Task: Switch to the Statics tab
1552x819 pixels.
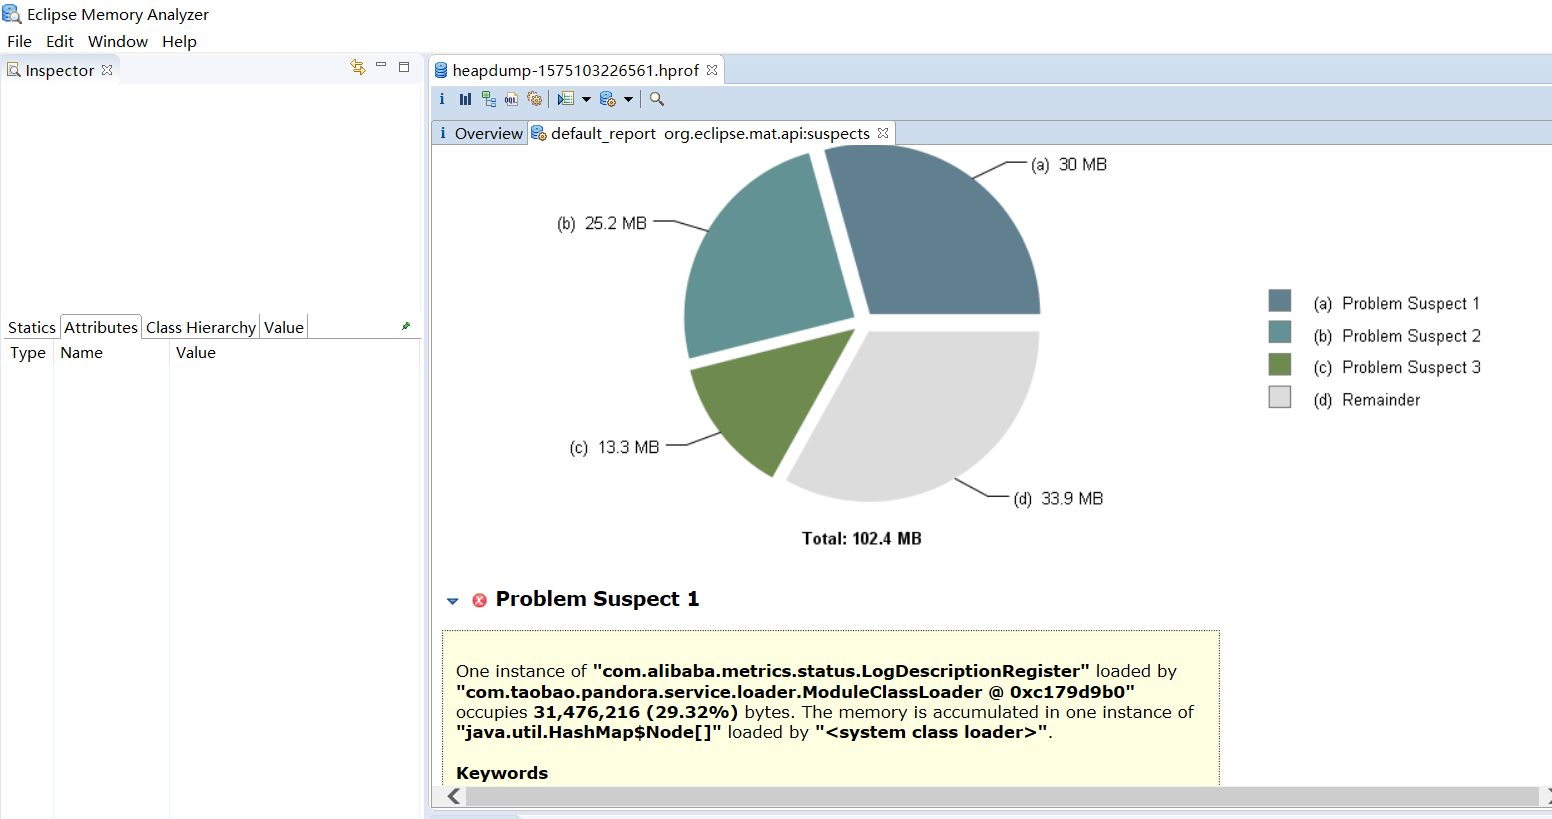Action: [31, 327]
